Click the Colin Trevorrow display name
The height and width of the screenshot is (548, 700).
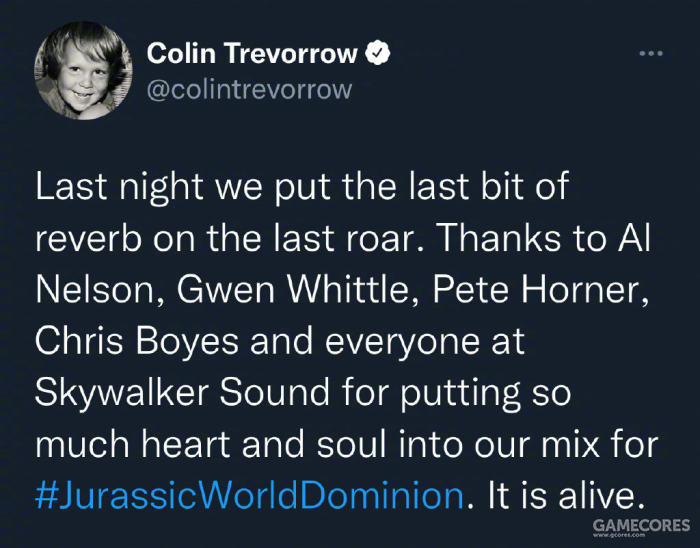[x=252, y=53]
